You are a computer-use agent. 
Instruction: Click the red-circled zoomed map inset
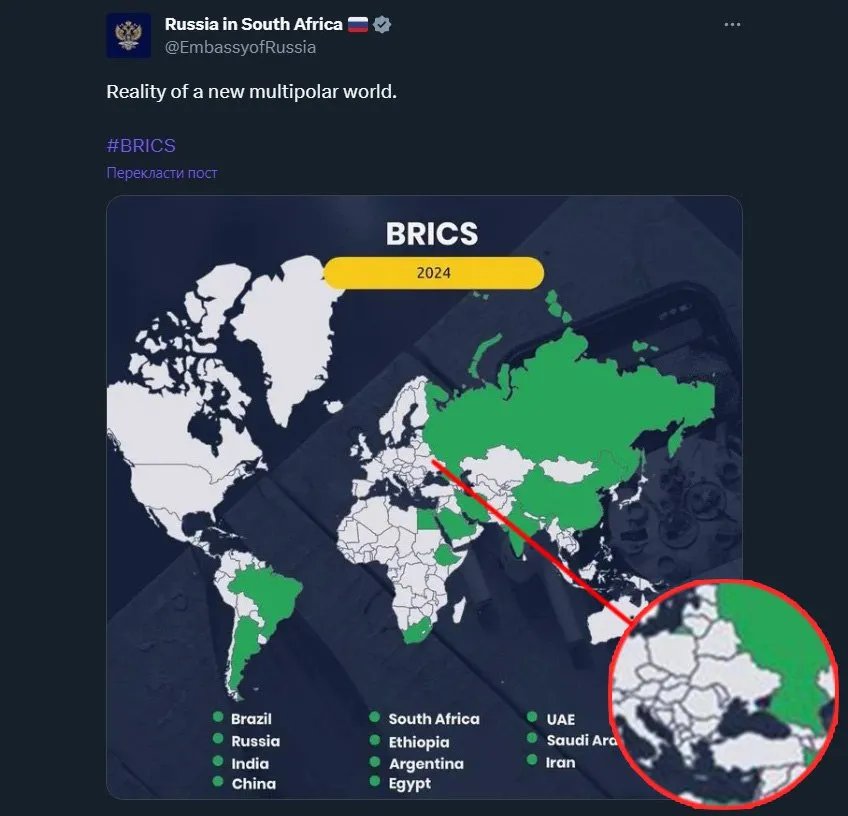tap(723, 692)
